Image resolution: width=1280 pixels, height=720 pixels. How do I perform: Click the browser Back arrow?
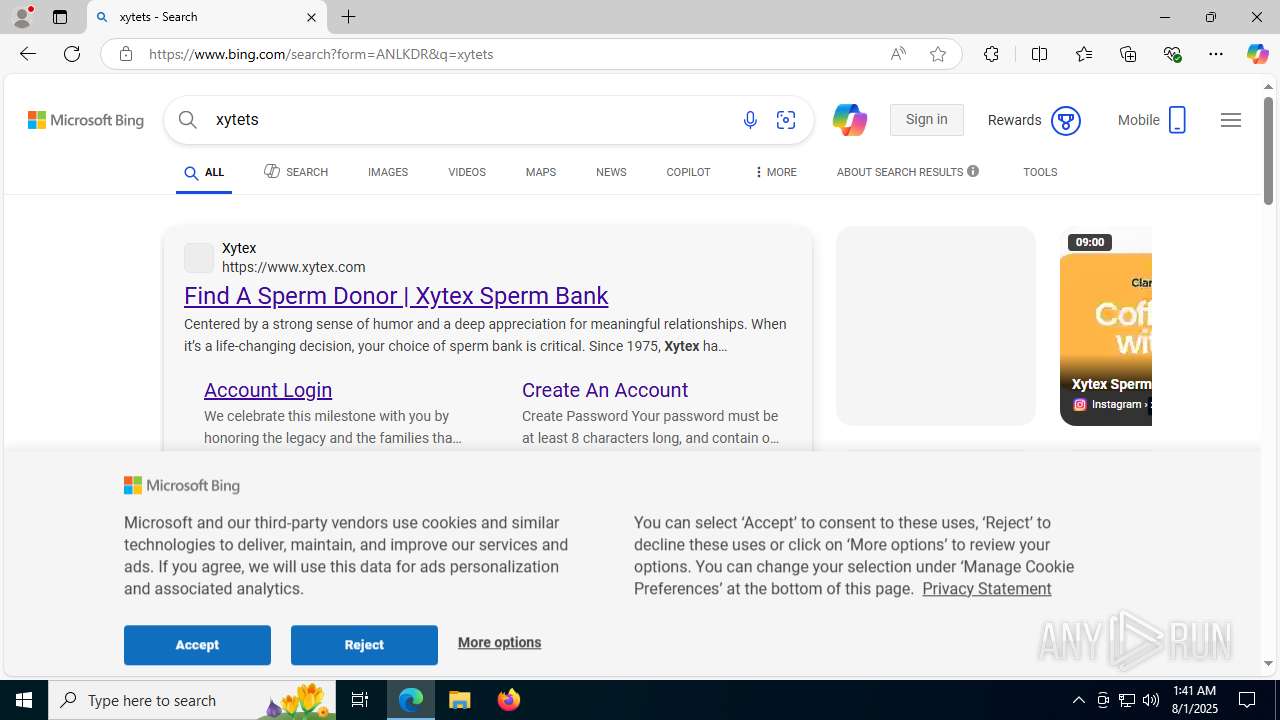coord(27,54)
